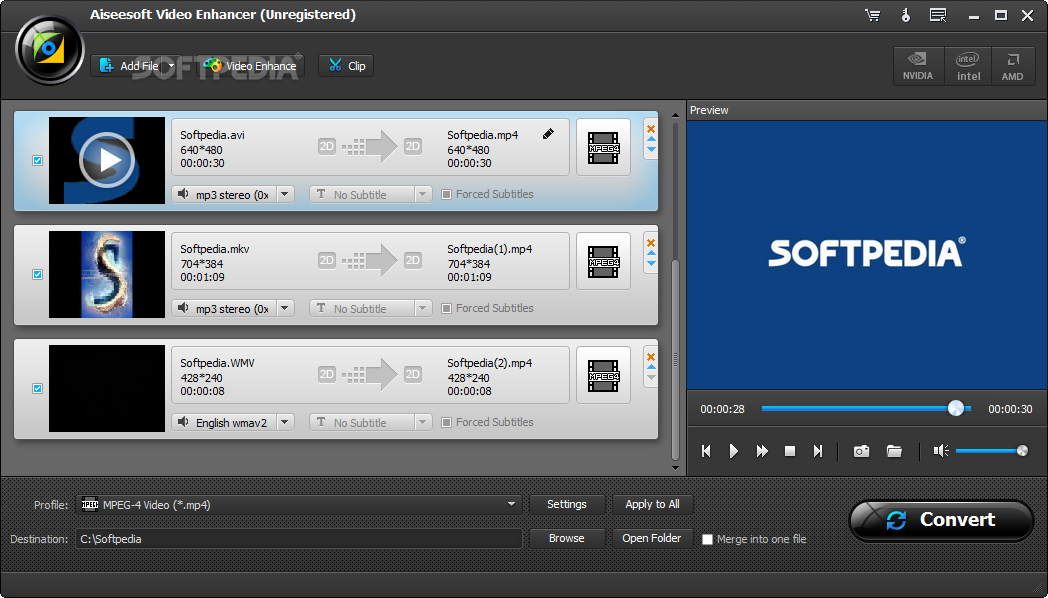The image size is (1048, 598).
Task: Click the Aiseesoft application logo
Action: point(49,50)
